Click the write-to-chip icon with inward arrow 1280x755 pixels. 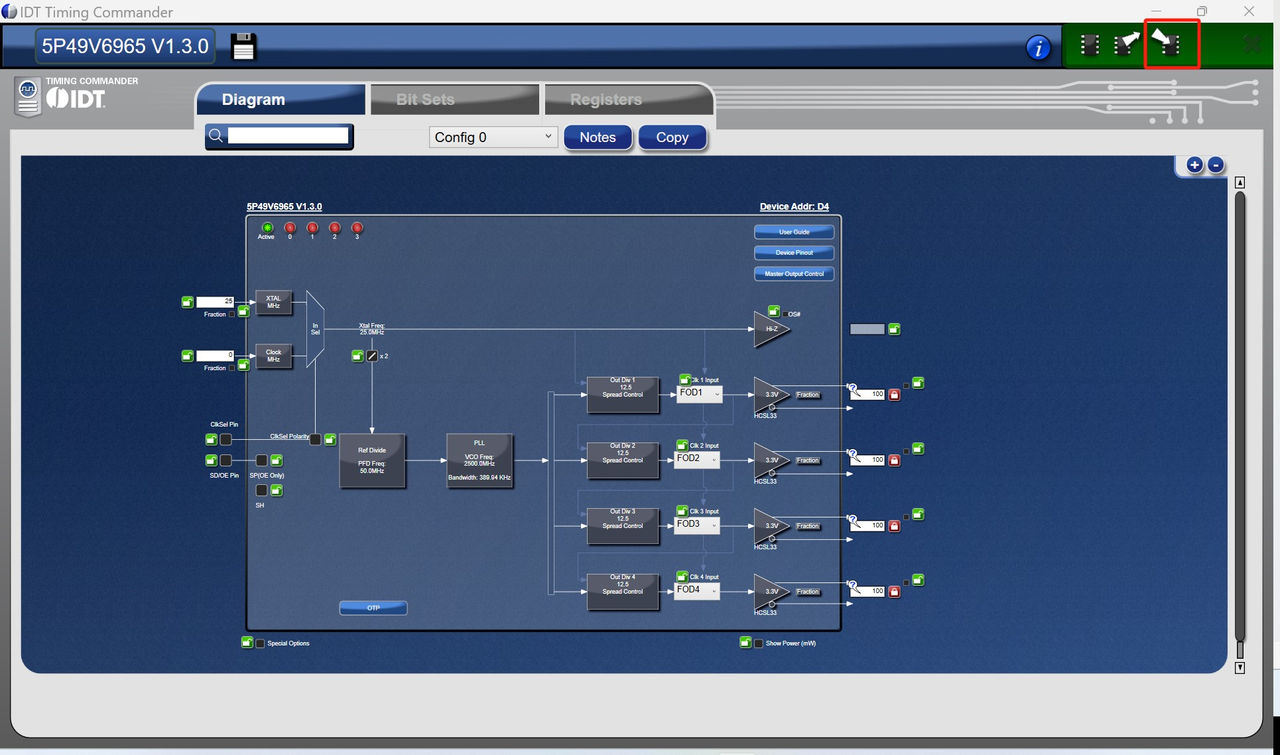click(x=1166, y=43)
